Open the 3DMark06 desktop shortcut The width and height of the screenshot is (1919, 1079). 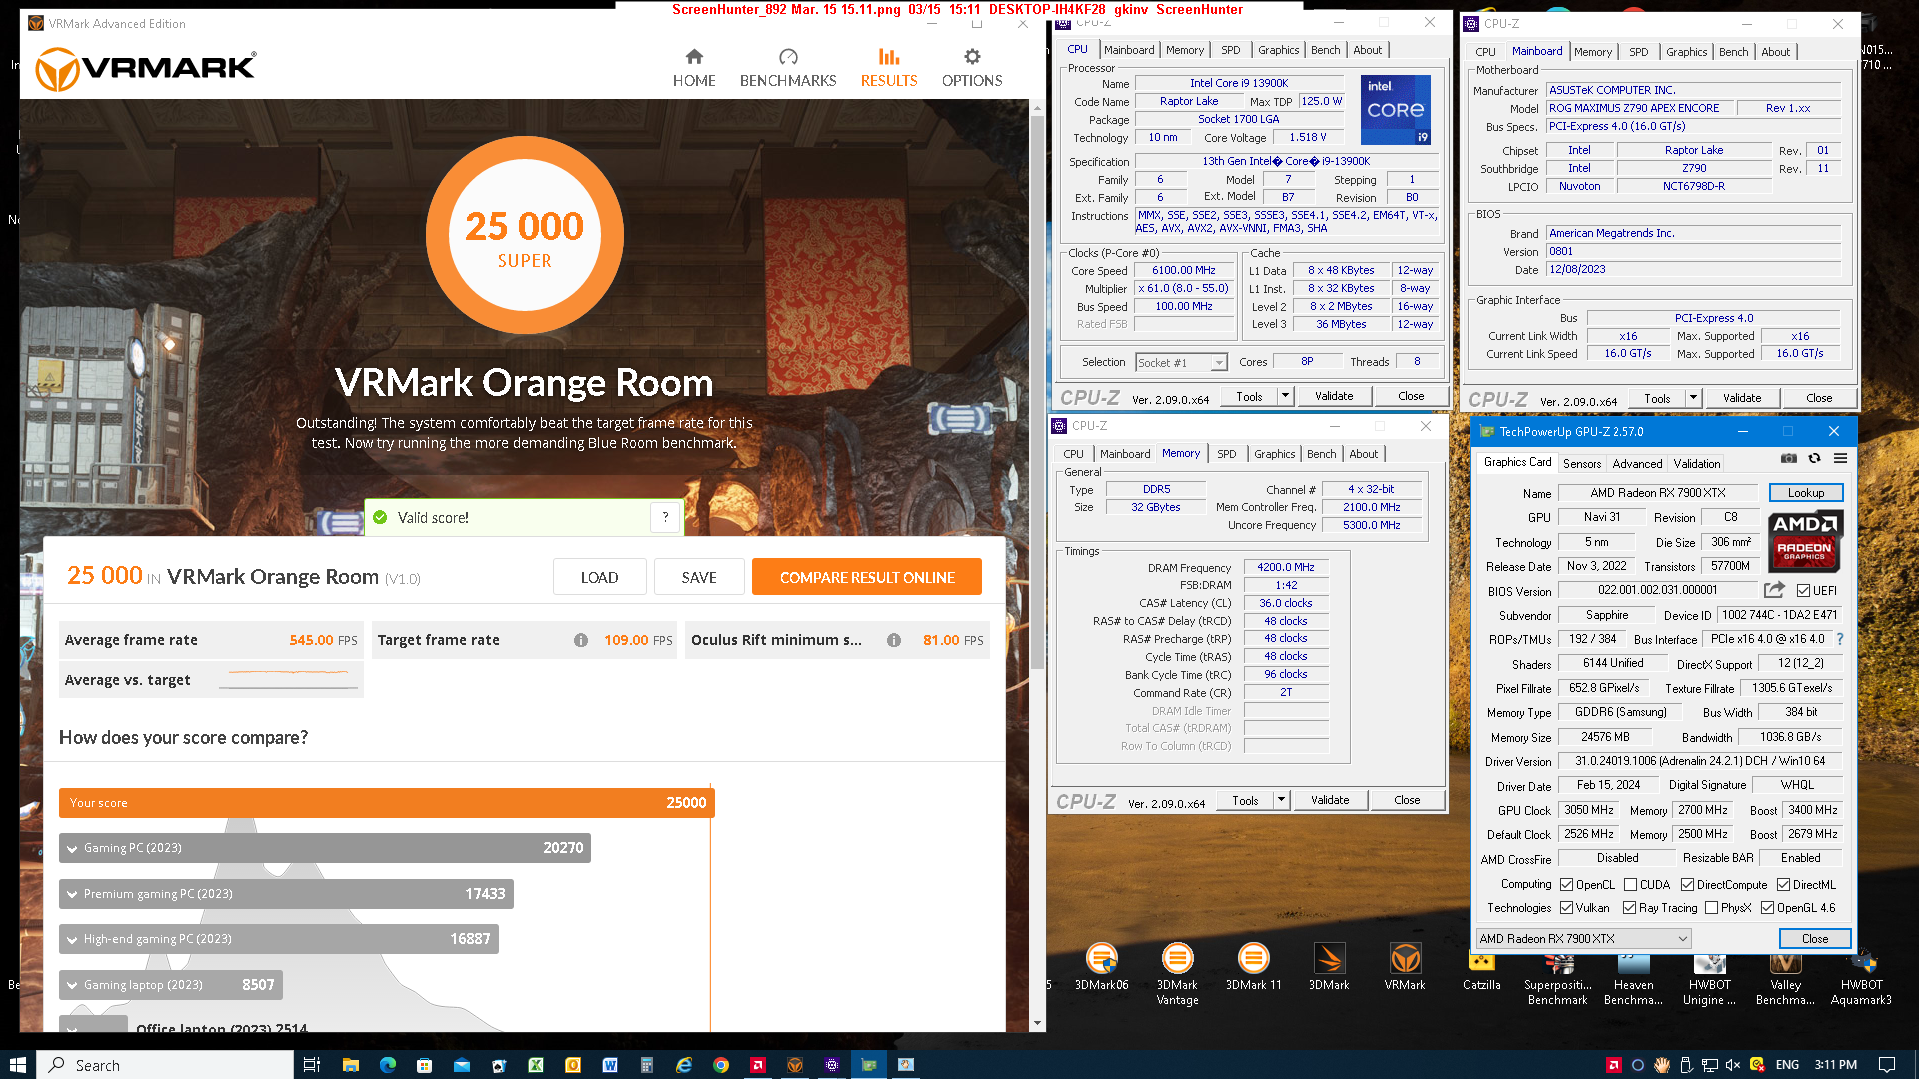[x=1102, y=966]
